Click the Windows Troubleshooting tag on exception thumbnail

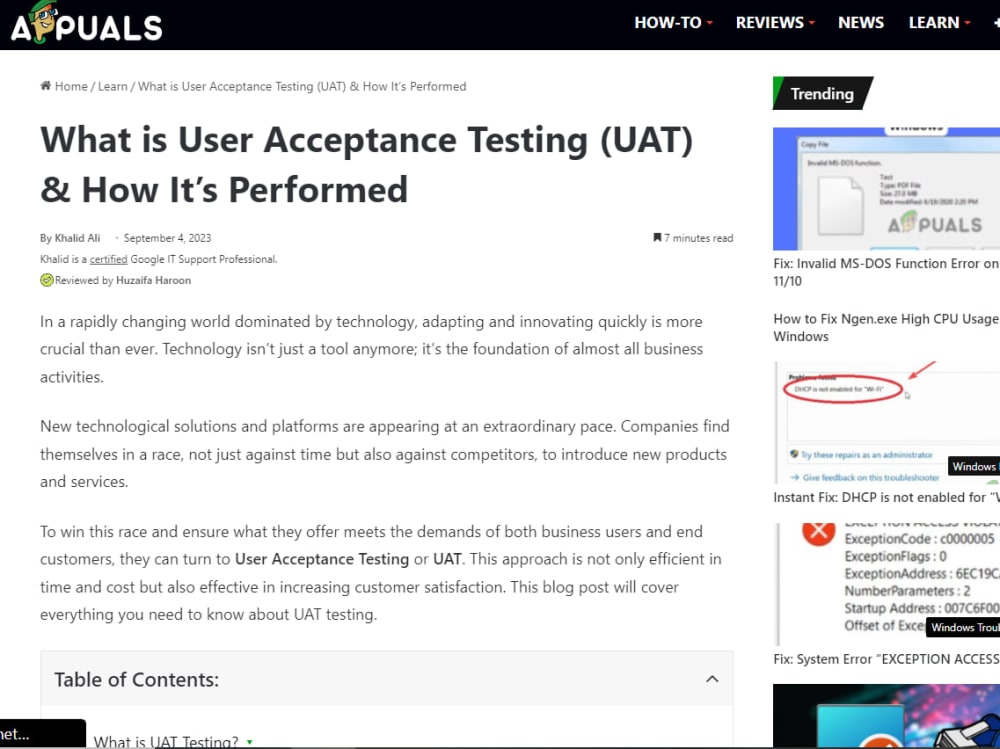pyautogui.click(x=963, y=627)
